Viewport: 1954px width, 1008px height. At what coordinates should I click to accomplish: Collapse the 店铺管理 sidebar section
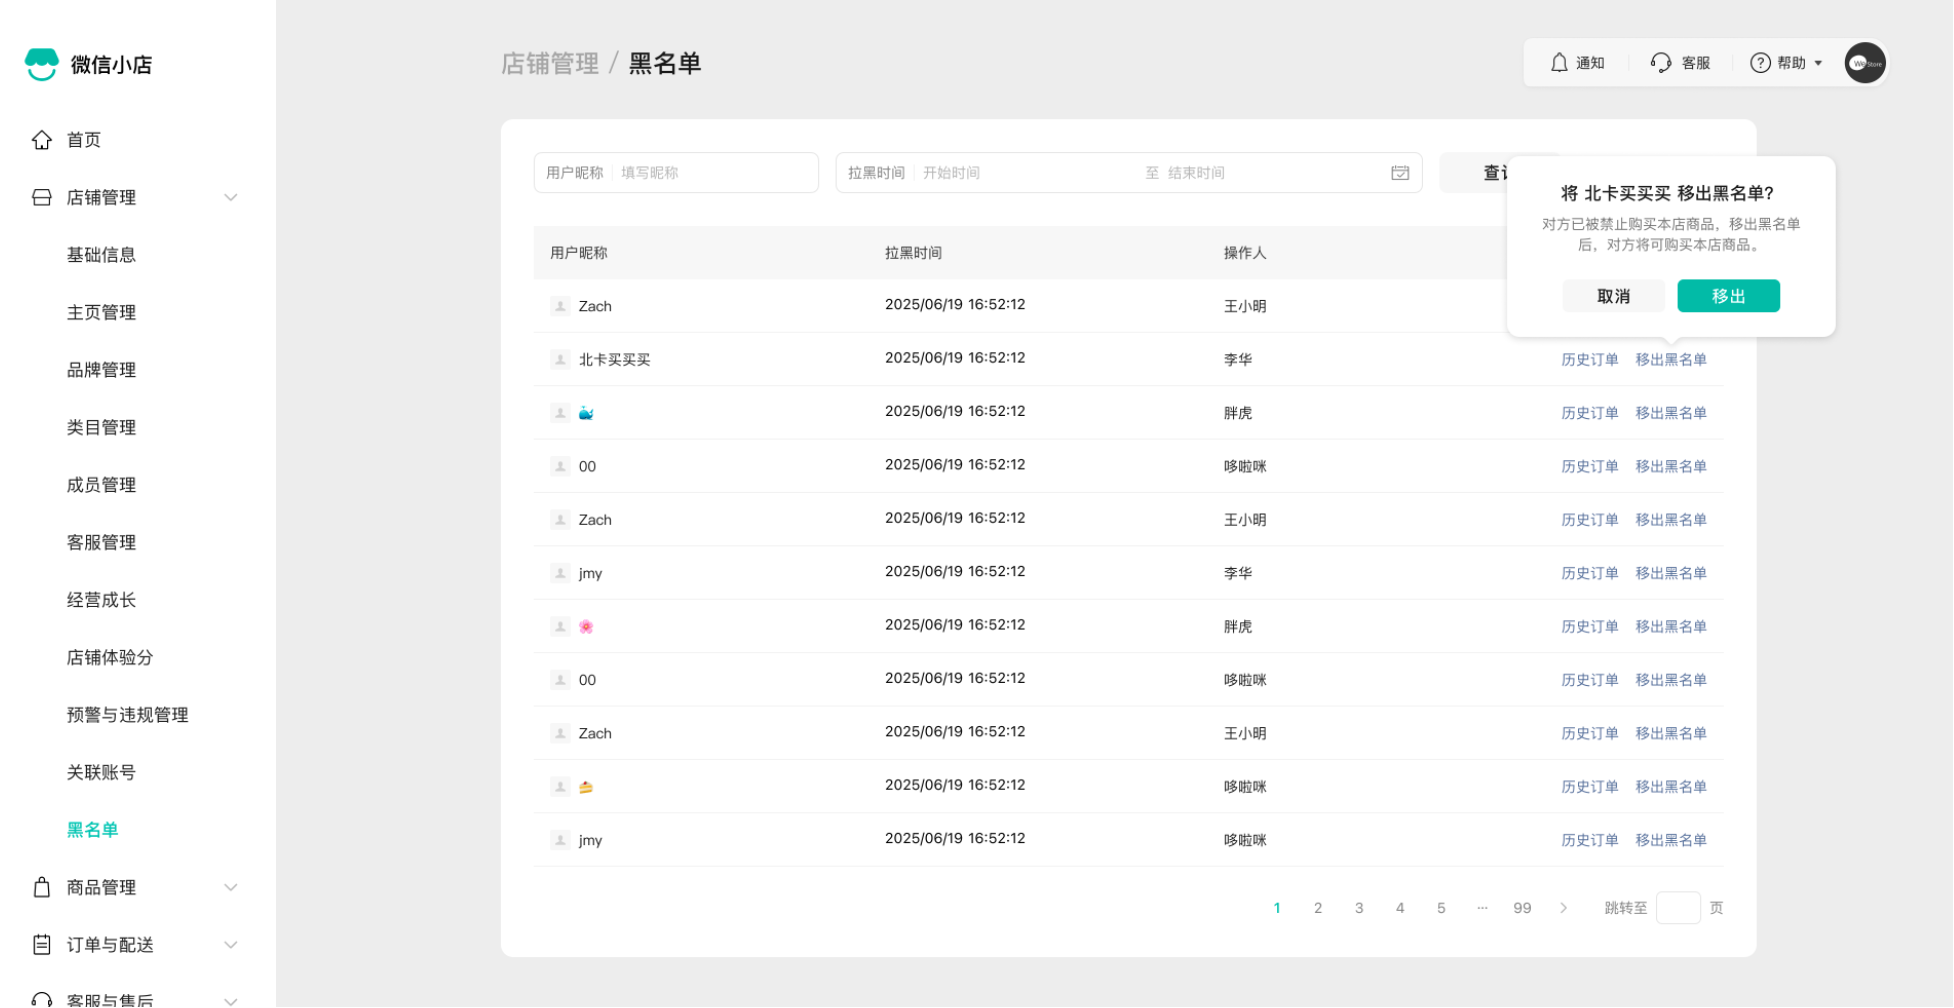231,198
